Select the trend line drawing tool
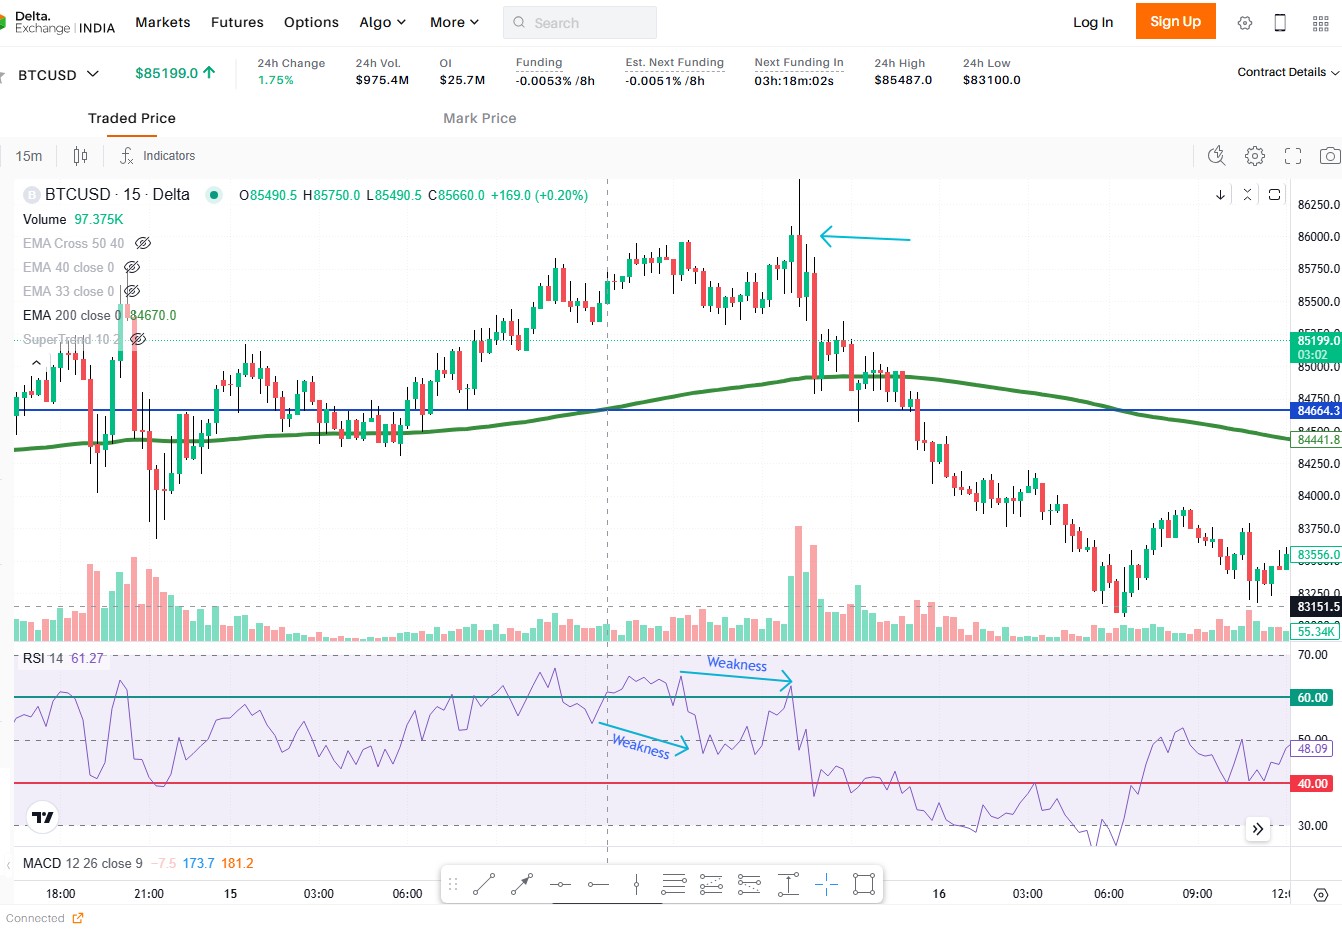The width and height of the screenshot is (1342, 929). pos(484,884)
